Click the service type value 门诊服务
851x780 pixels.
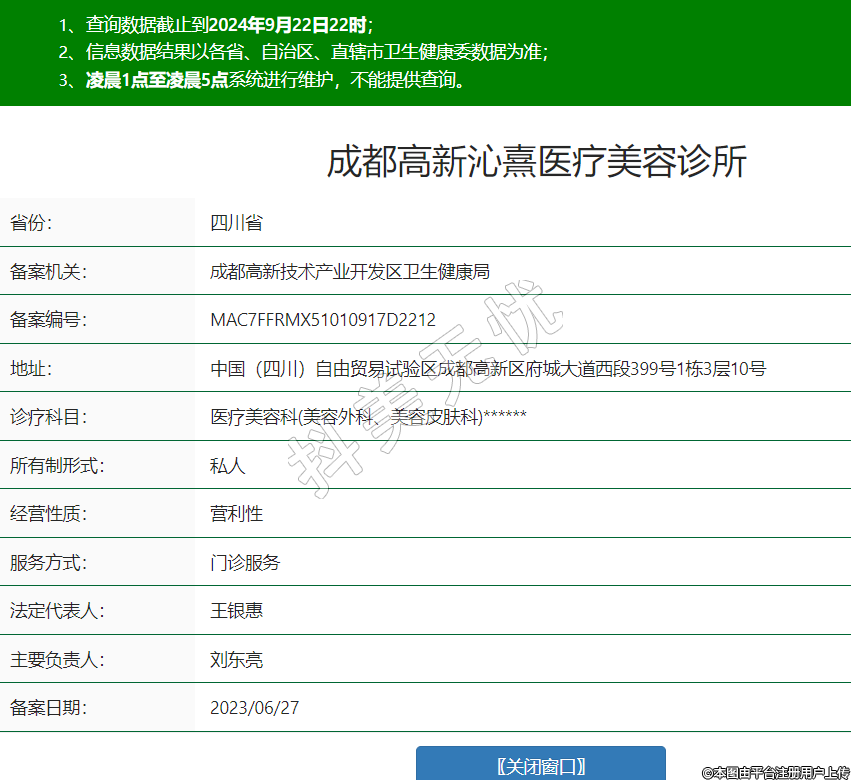[245, 562]
